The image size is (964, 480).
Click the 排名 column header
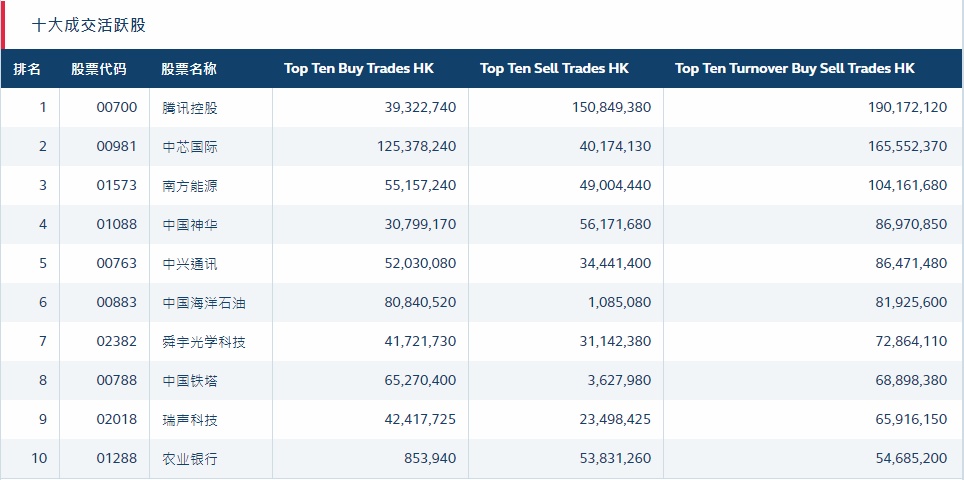pos(28,69)
